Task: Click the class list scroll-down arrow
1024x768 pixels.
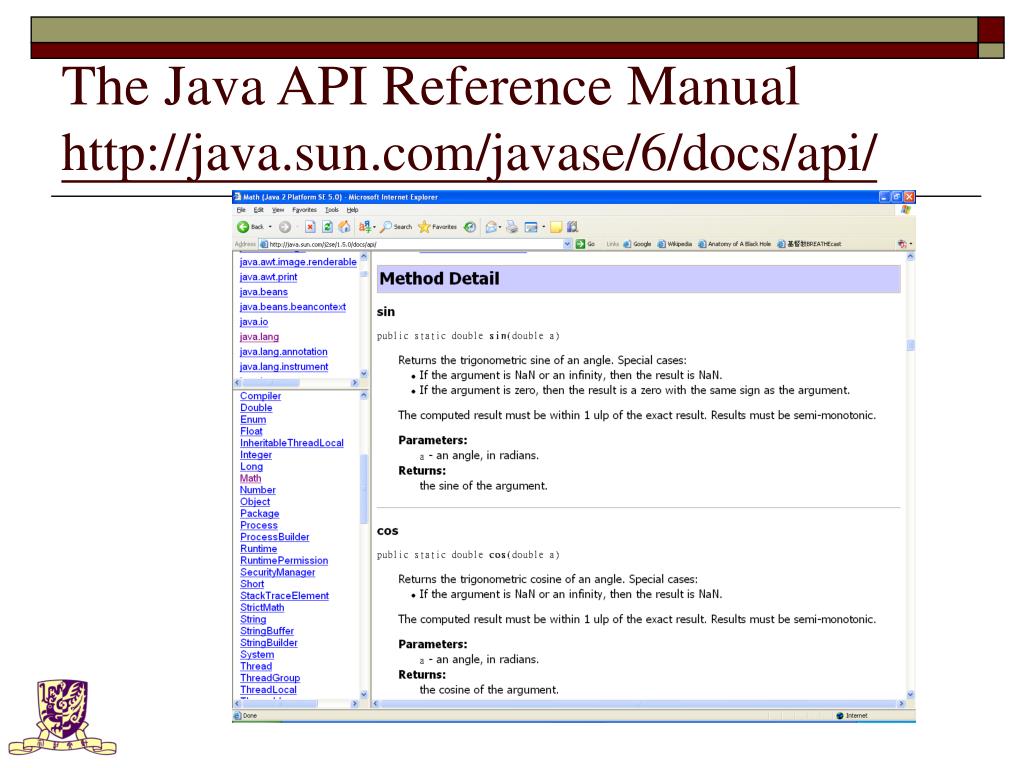Action: pos(364,695)
